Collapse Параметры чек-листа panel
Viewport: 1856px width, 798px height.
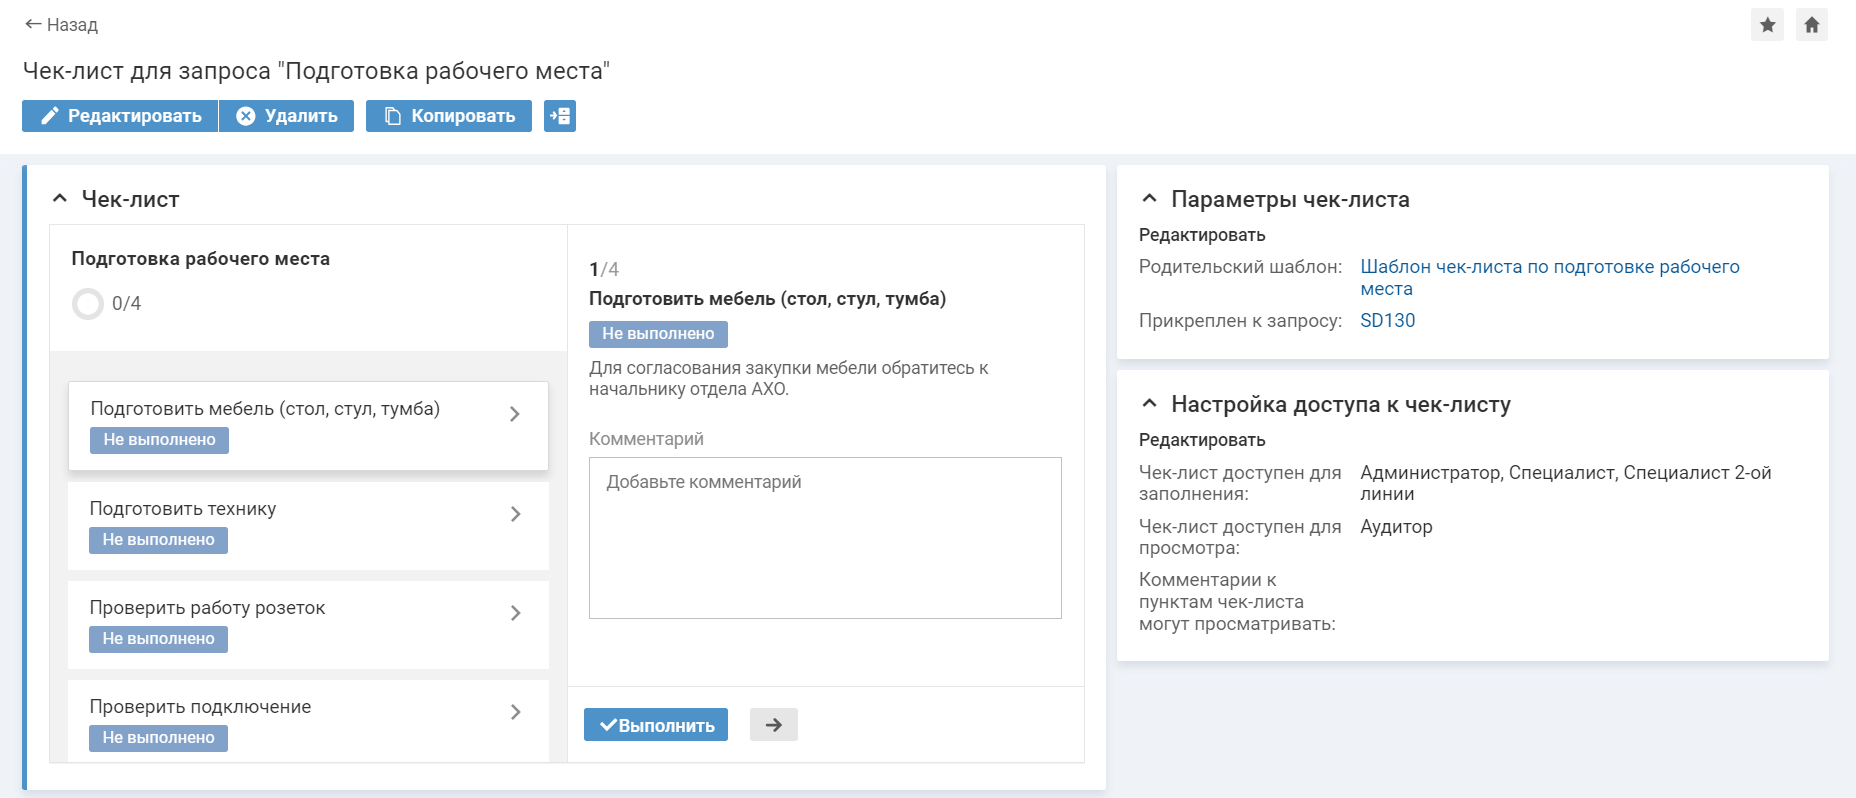click(x=1149, y=199)
